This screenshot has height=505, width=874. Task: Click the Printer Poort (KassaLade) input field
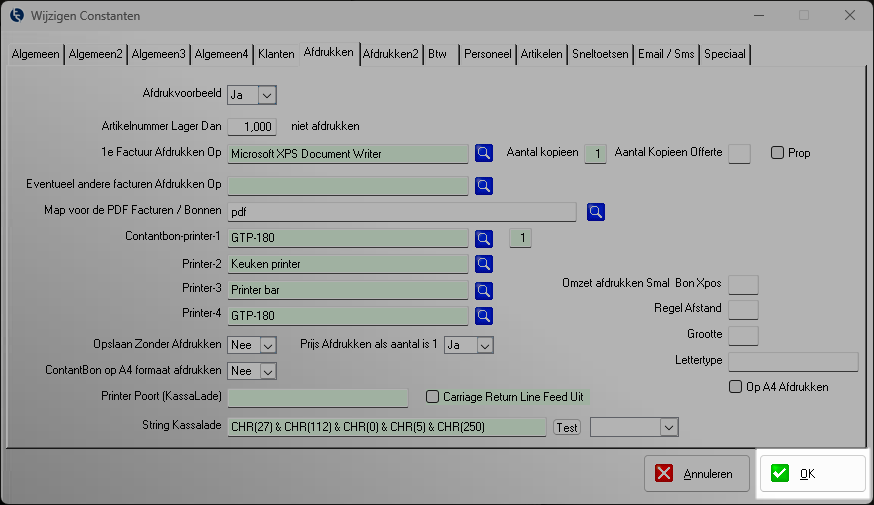click(x=318, y=398)
